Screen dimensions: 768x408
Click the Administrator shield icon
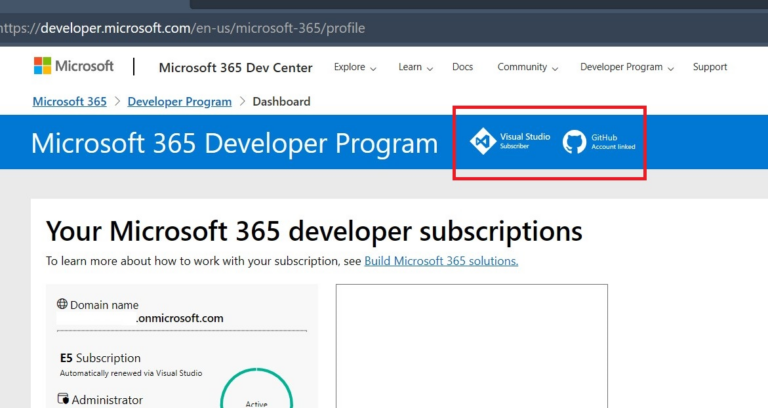coord(63,399)
